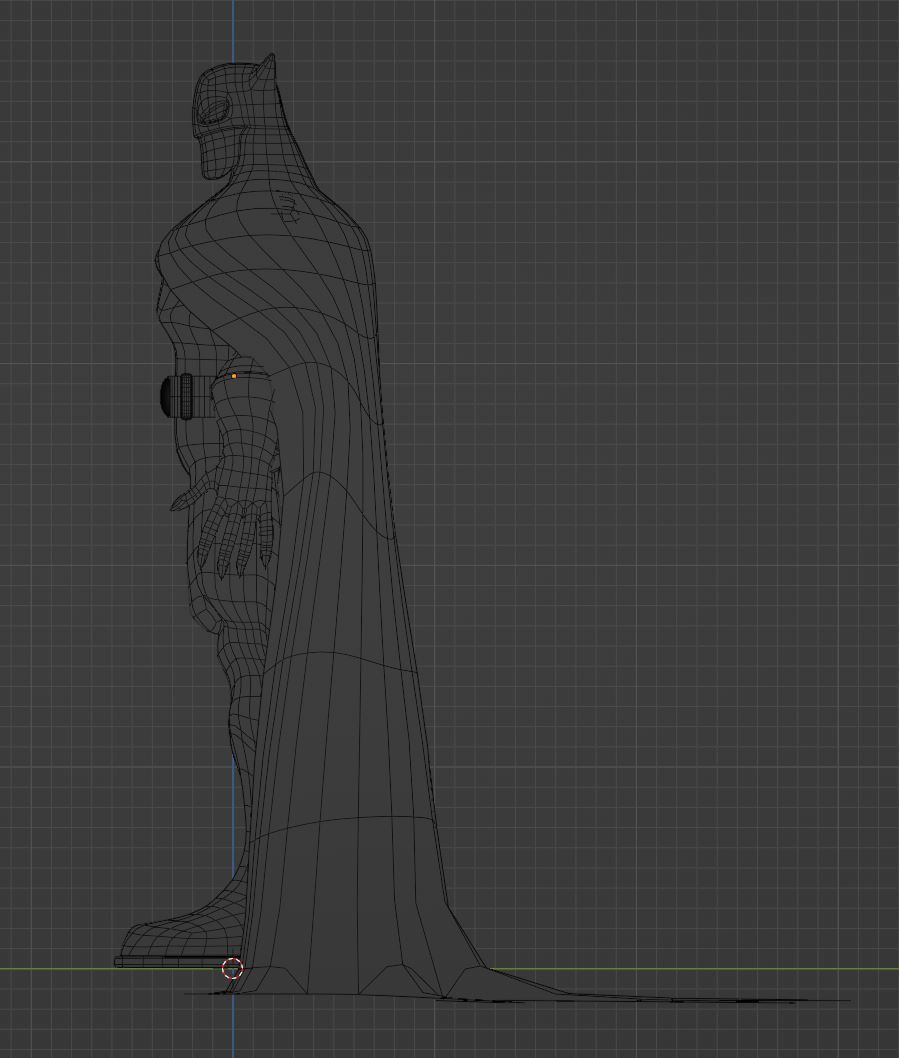Select the utility belt buckle mesh
This screenshot has width=899, height=1058.
pos(167,396)
